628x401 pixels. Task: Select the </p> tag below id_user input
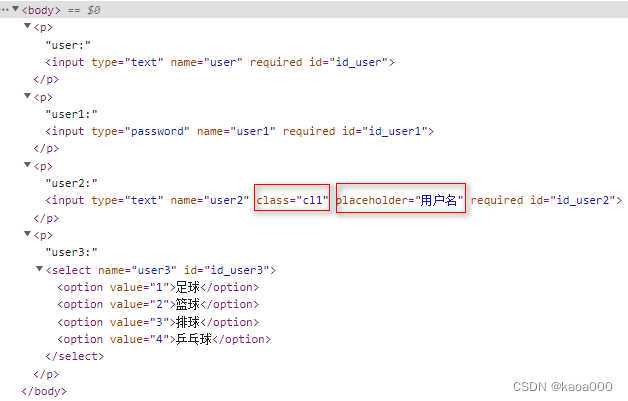(x=46, y=79)
